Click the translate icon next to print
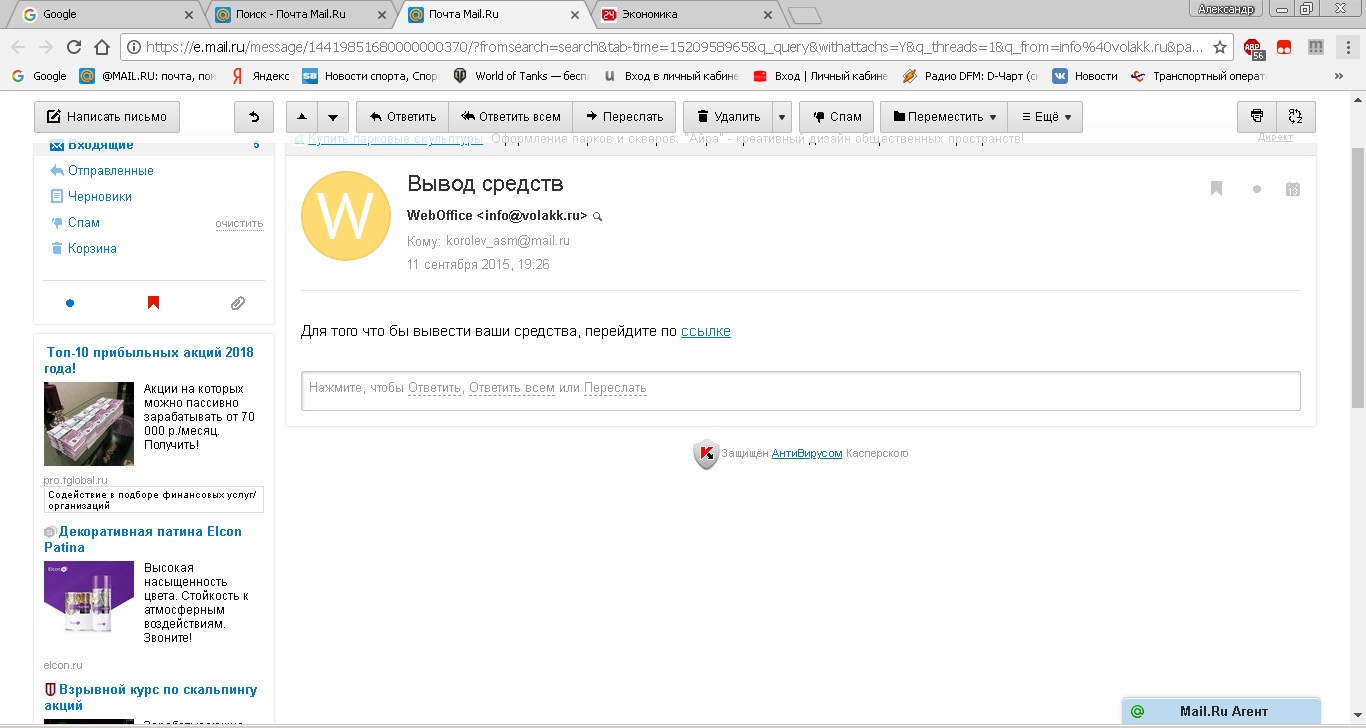Screen dimensions: 1366x728 [1296, 117]
